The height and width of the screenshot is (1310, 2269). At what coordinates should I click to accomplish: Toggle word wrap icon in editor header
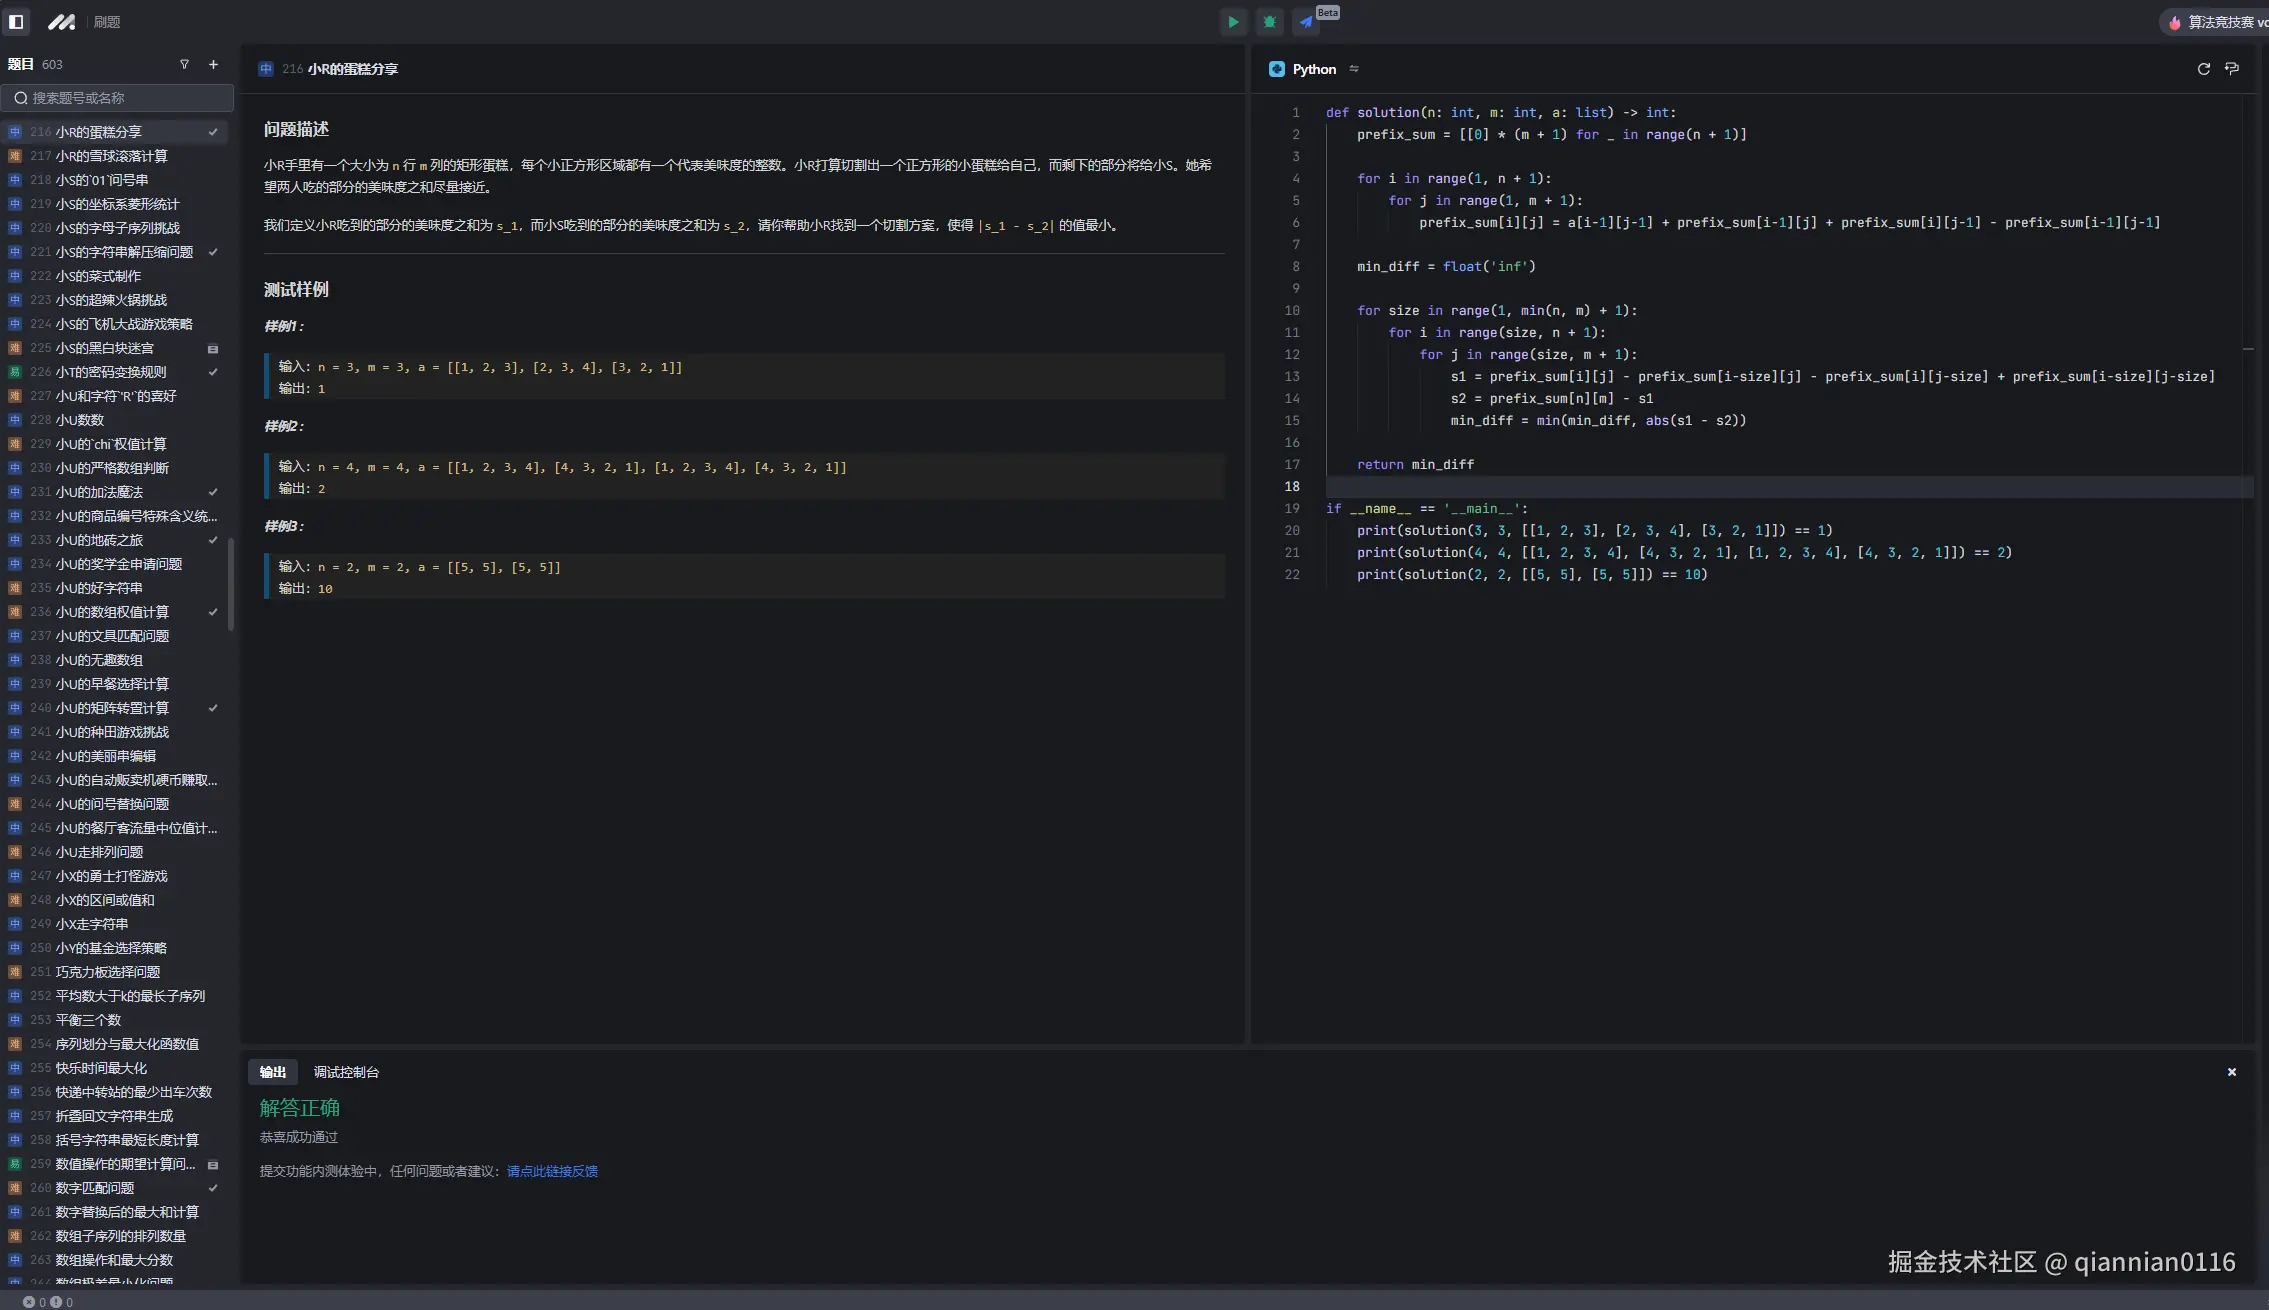(x=2232, y=69)
